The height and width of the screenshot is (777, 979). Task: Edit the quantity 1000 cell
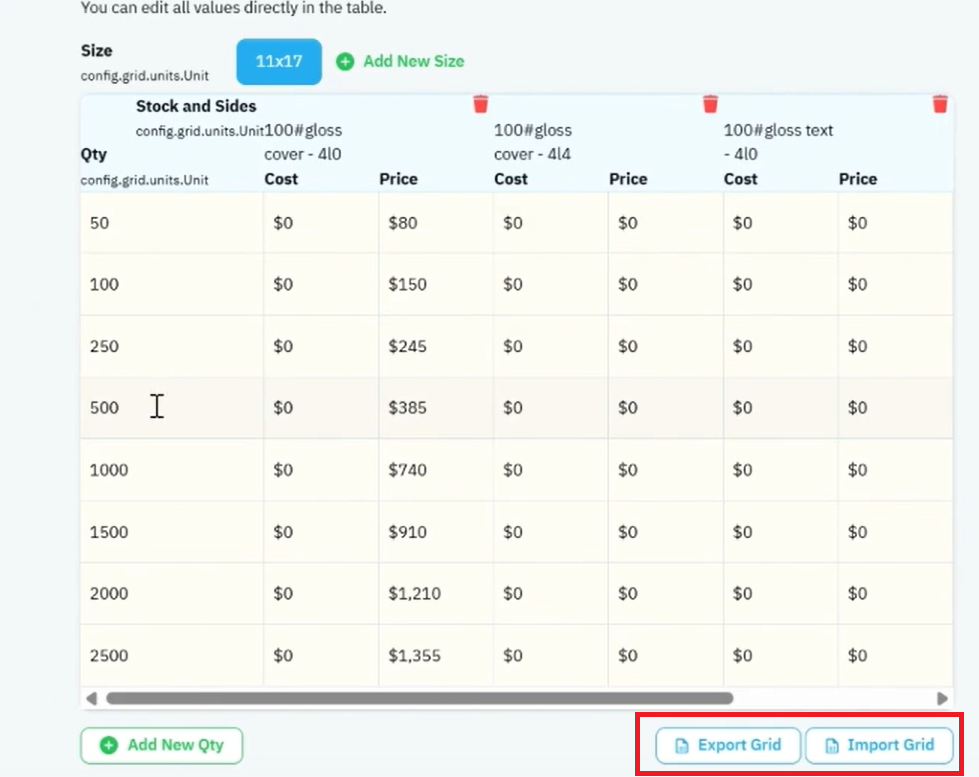pos(172,470)
